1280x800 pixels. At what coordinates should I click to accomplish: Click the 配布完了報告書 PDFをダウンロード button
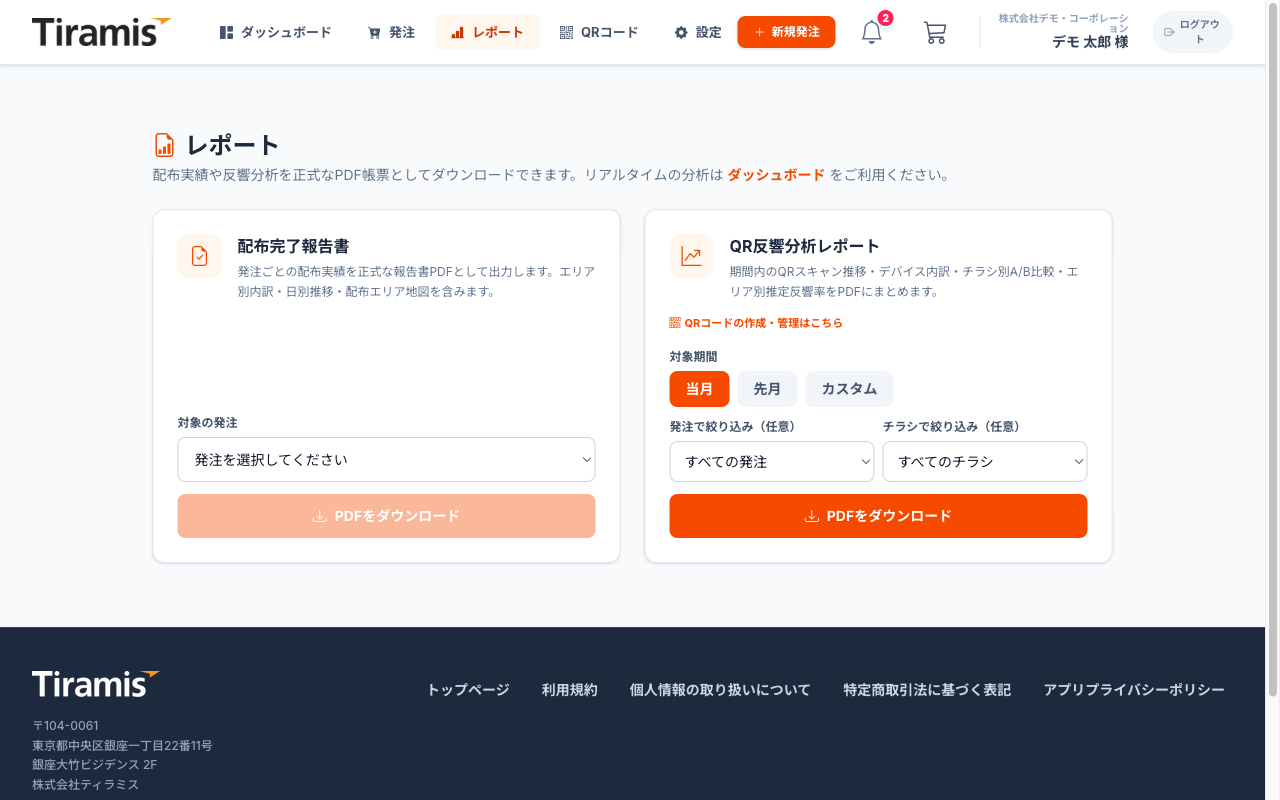point(386,516)
